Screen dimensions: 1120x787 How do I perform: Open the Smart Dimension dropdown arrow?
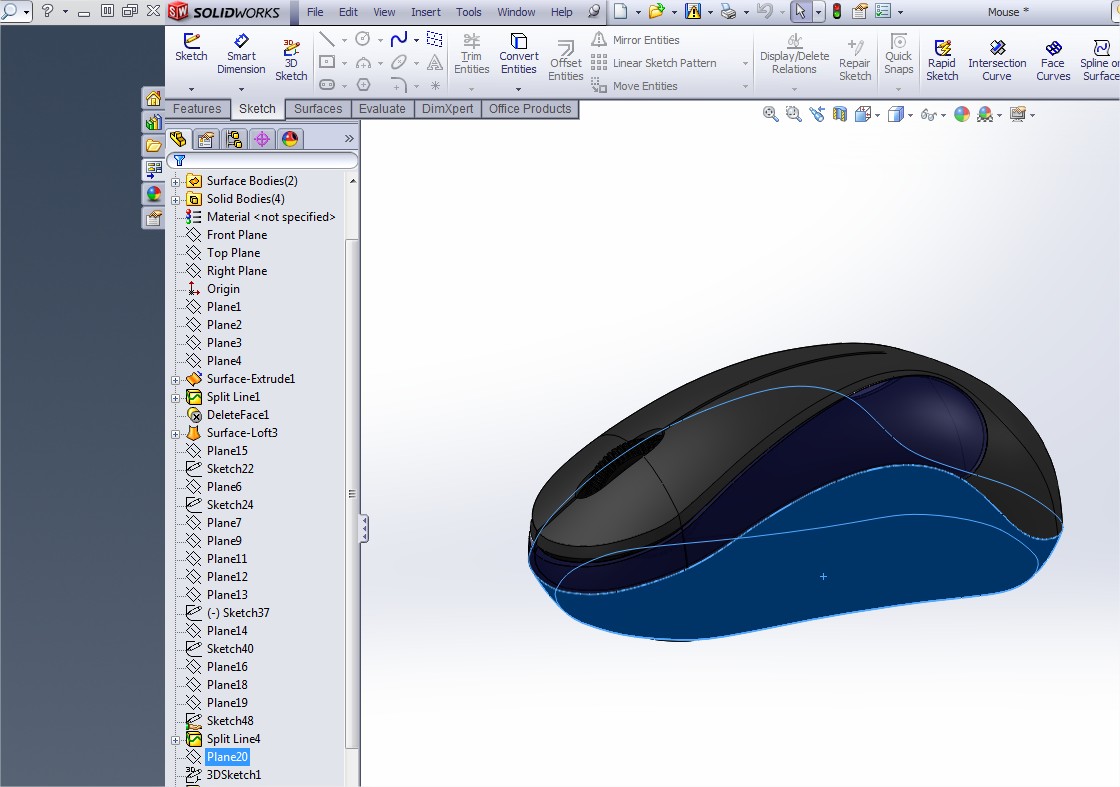(x=241, y=89)
